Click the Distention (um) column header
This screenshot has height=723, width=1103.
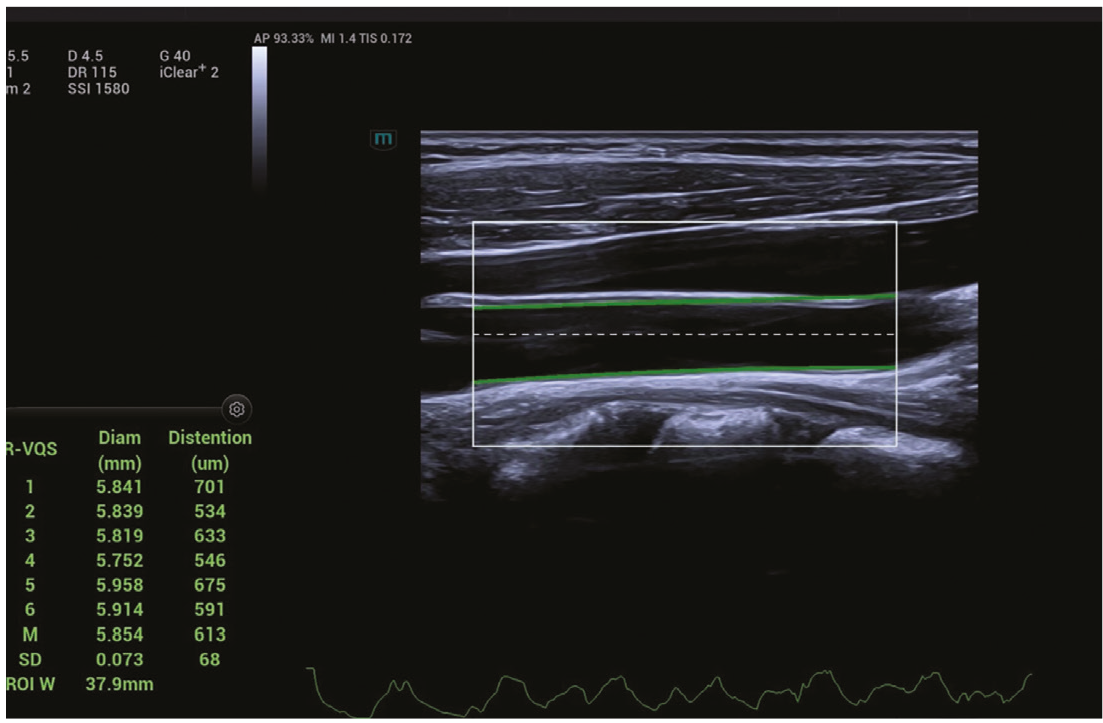pyautogui.click(x=210, y=450)
